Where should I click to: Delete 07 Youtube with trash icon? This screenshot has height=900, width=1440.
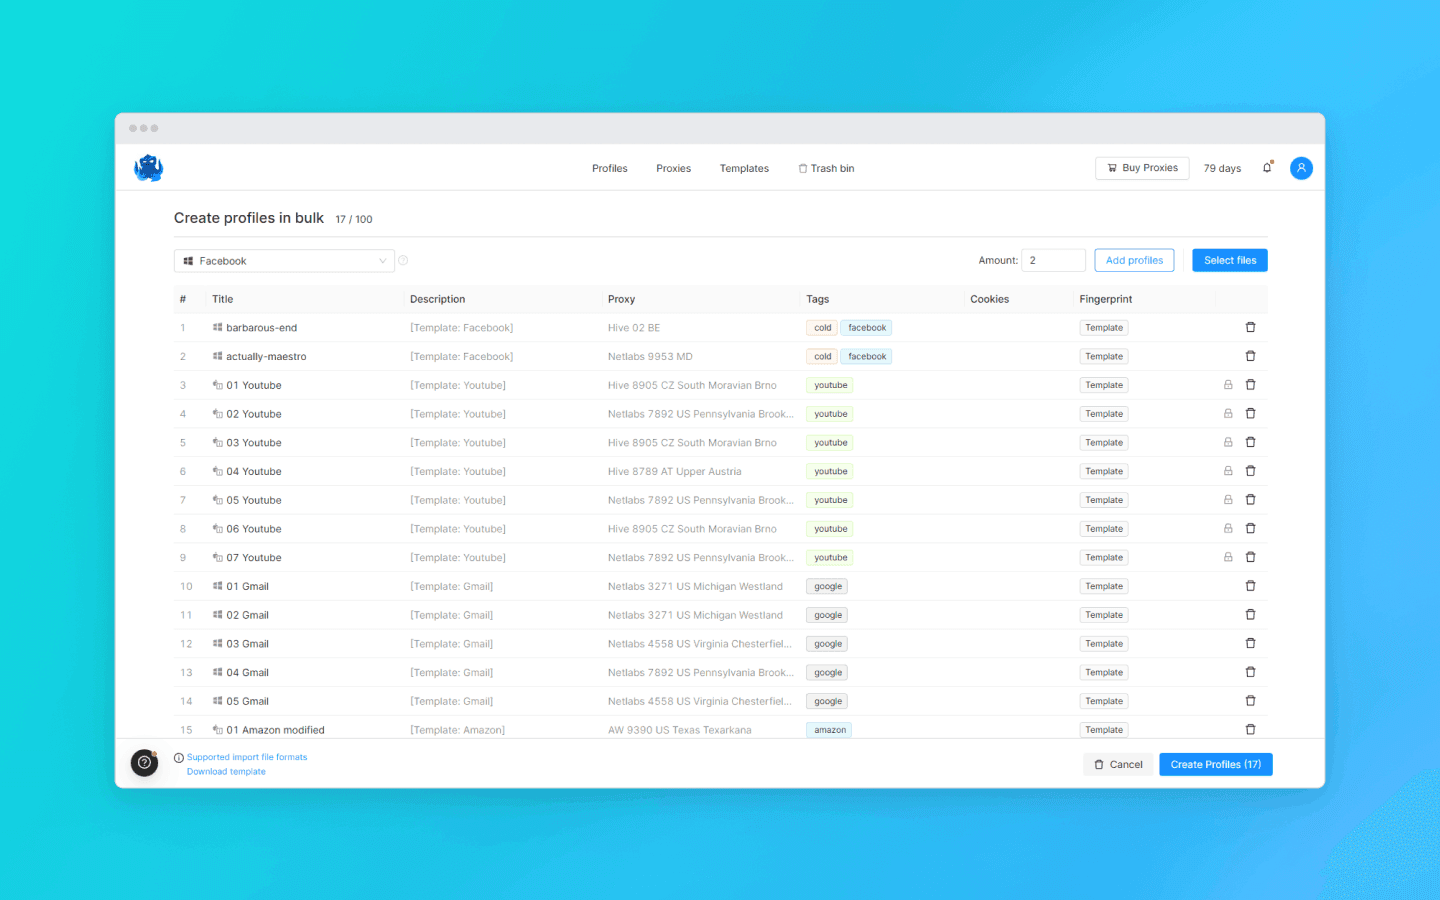point(1250,557)
